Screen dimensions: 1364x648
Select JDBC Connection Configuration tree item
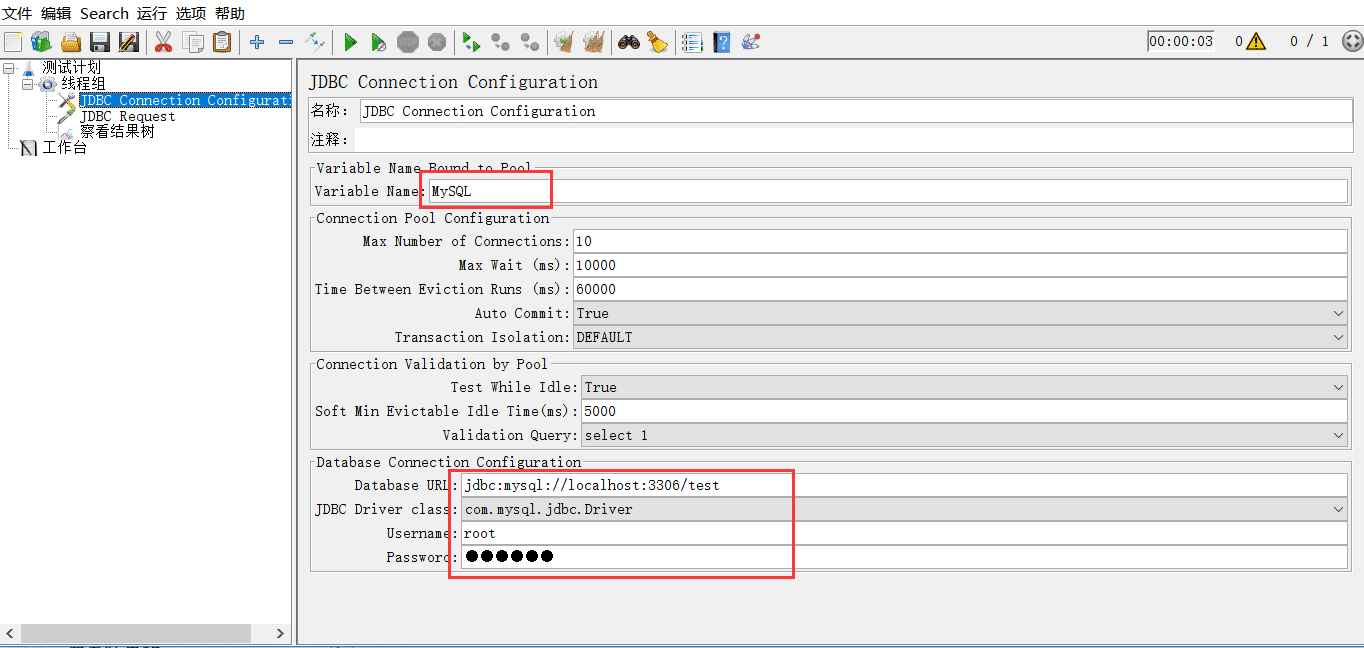(185, 100)
